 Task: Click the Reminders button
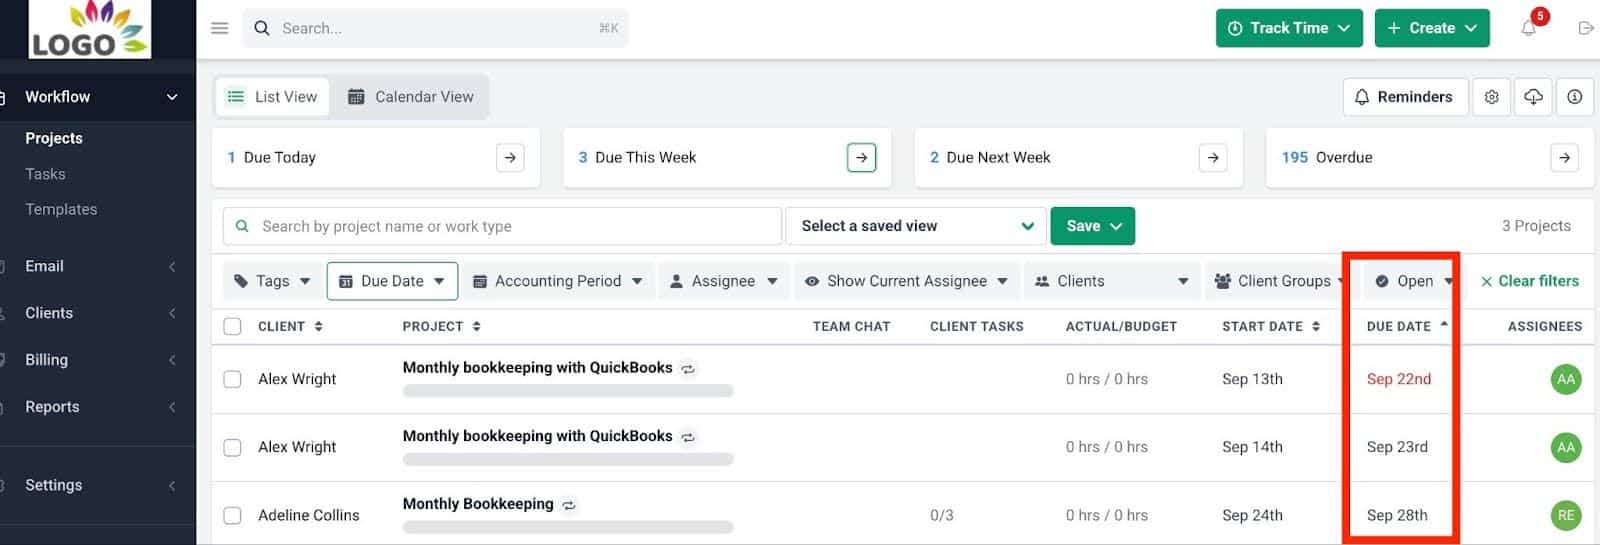[x=1403, y=97]
